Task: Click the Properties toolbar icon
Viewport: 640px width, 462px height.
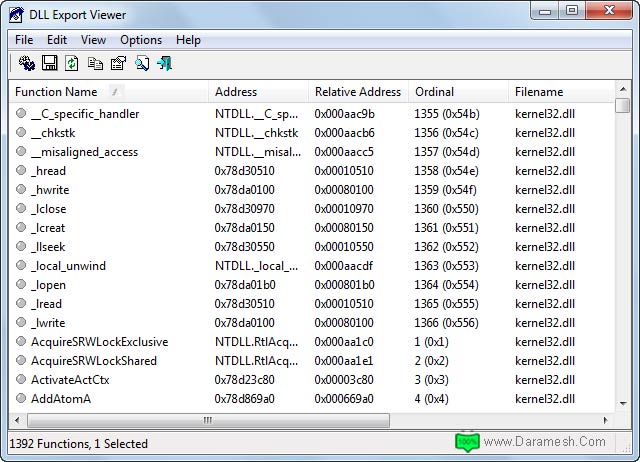Action: tap(118, 64)
